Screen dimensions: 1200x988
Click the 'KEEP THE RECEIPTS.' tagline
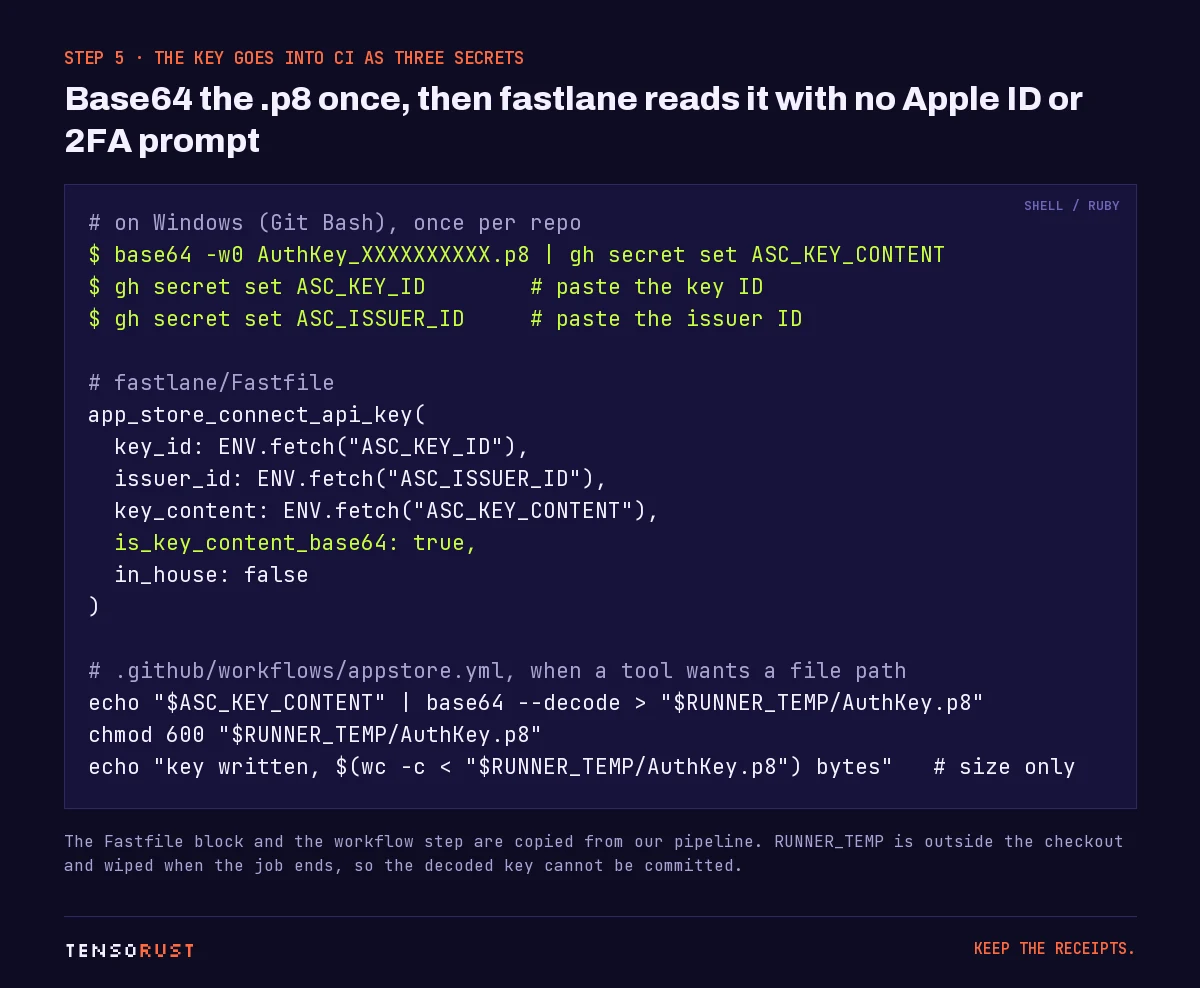click(1055, 949)
